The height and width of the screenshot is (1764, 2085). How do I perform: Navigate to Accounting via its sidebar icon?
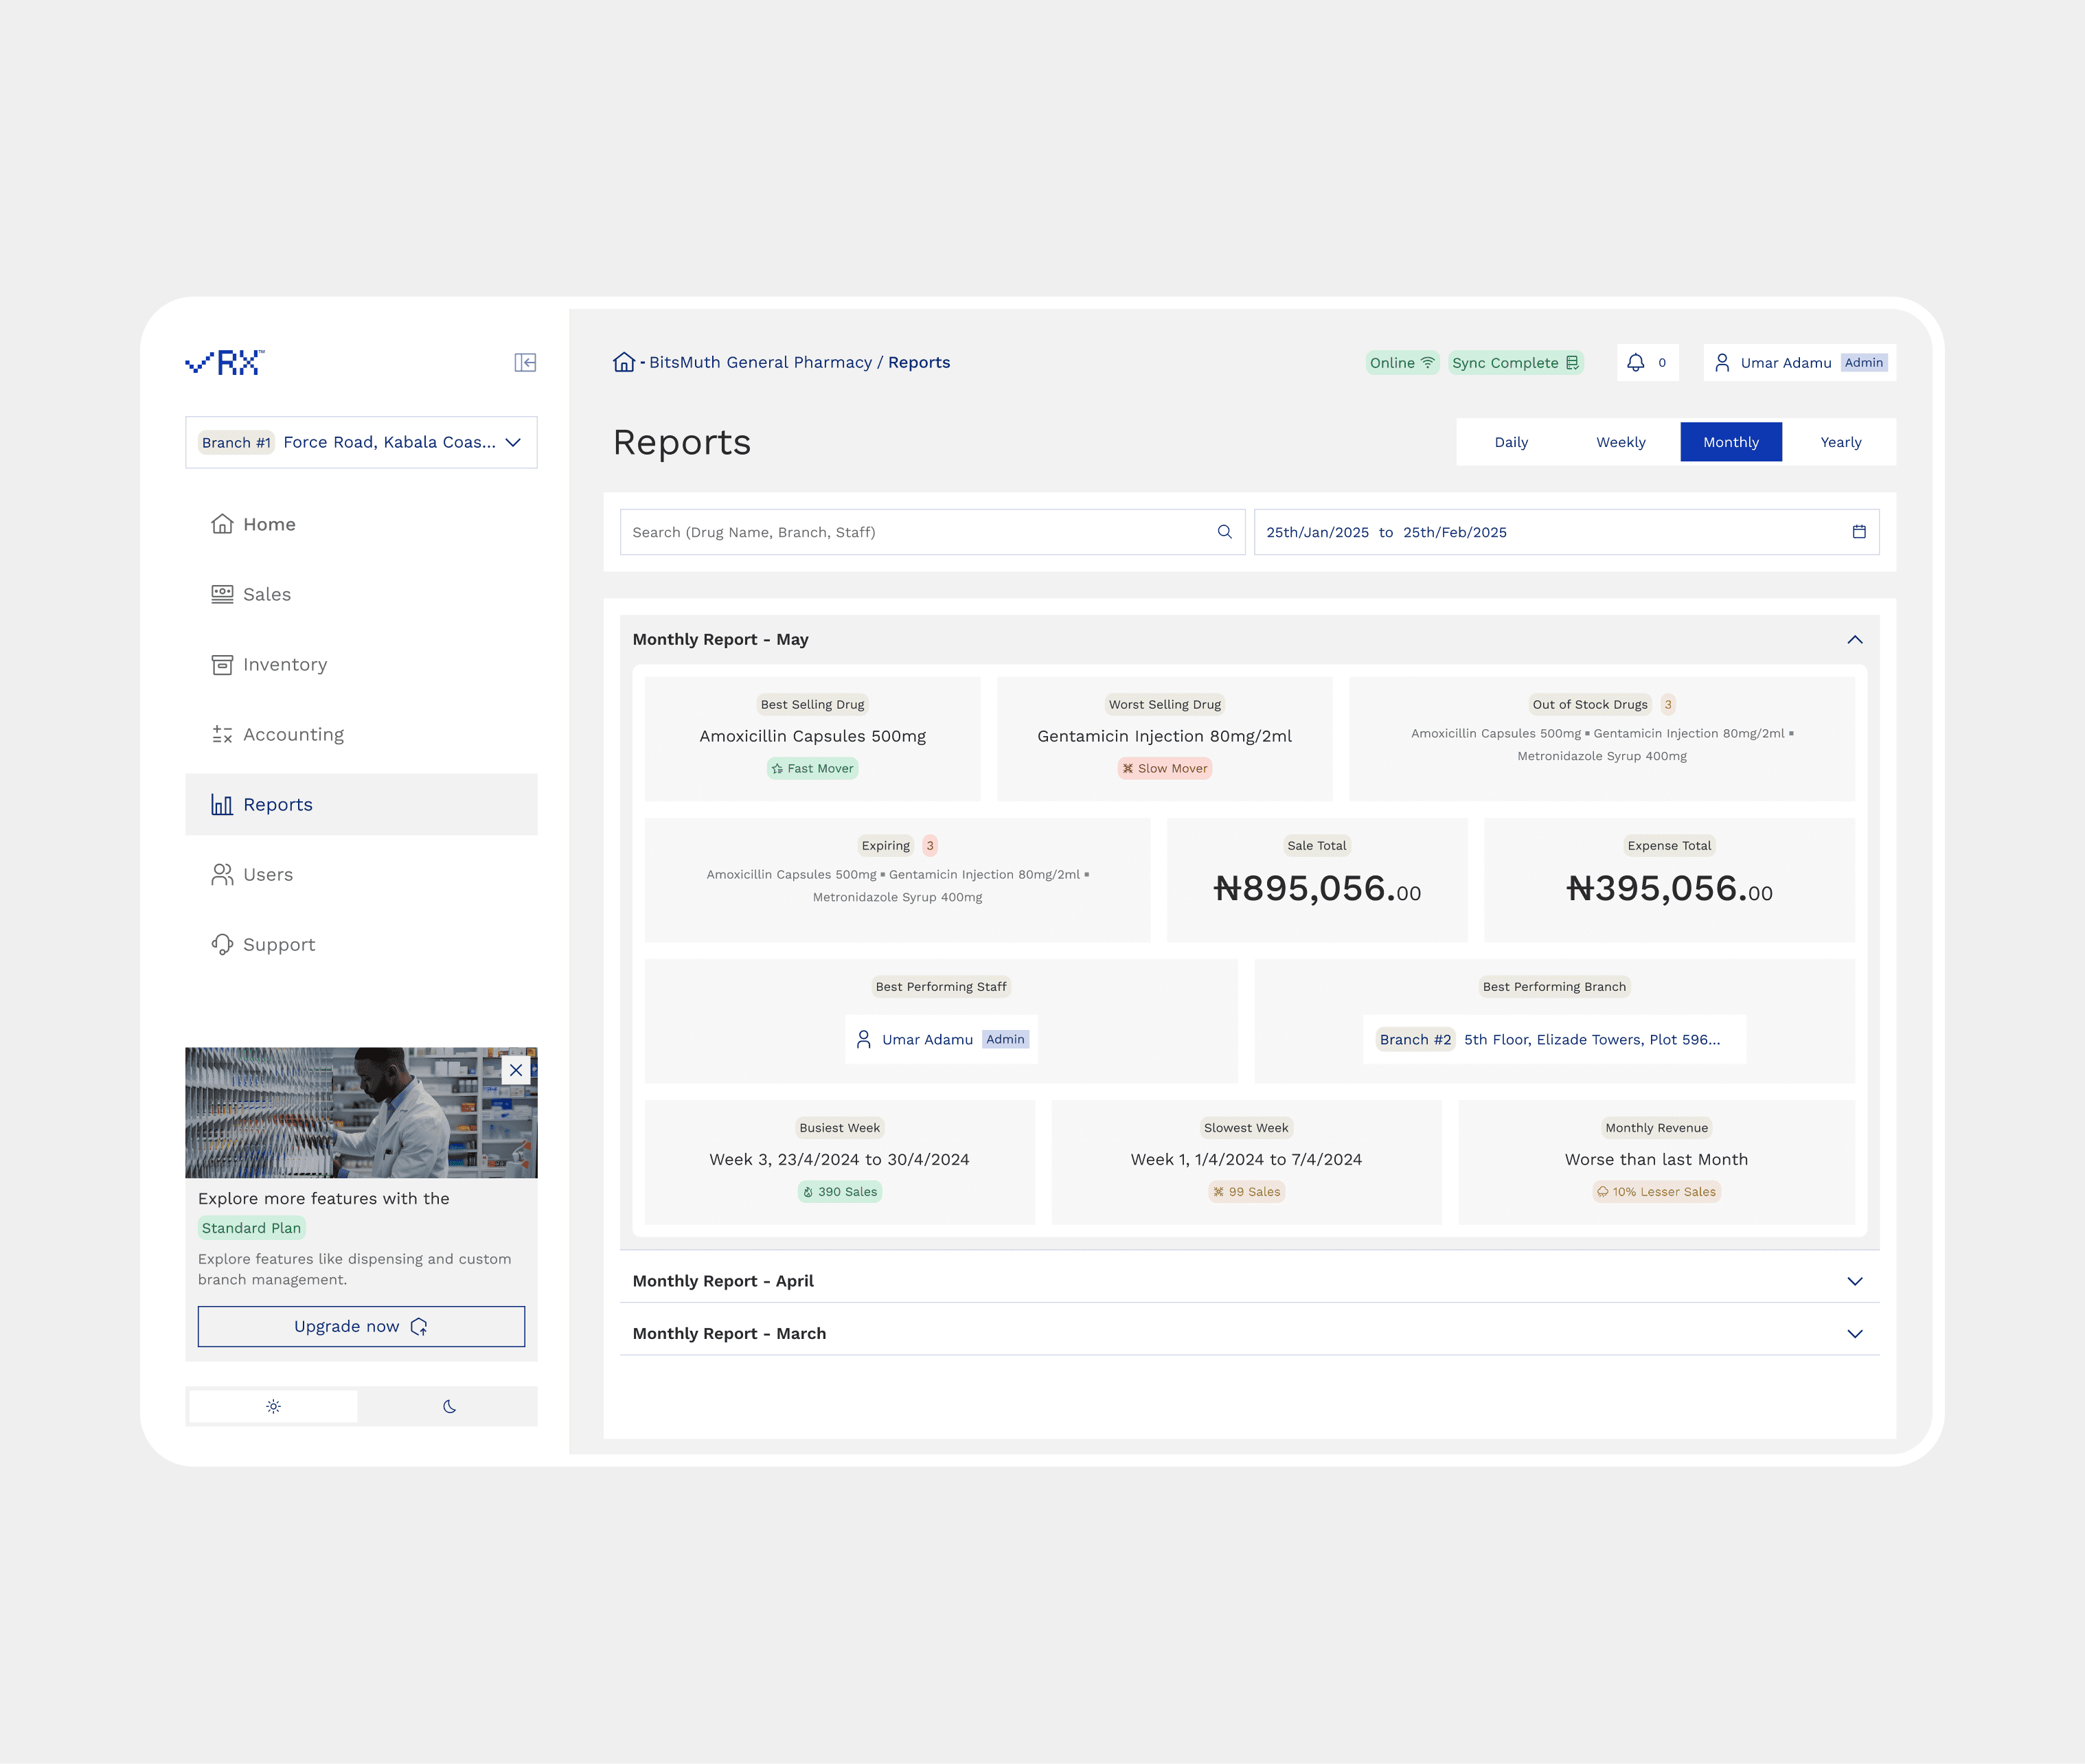tap(222, 734)
